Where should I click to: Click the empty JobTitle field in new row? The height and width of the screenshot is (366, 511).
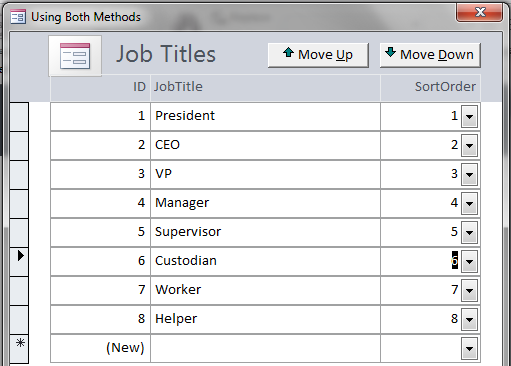pyautogui.click(x=265, y=349)
